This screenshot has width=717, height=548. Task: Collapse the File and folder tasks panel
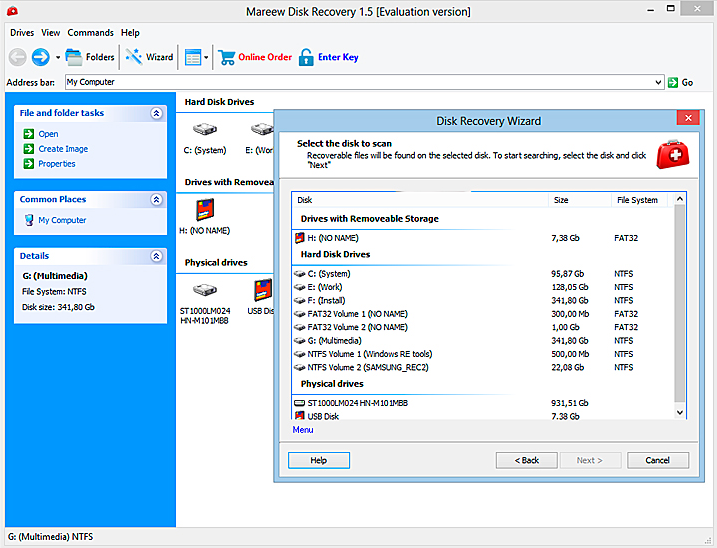(x=156, y=114)
